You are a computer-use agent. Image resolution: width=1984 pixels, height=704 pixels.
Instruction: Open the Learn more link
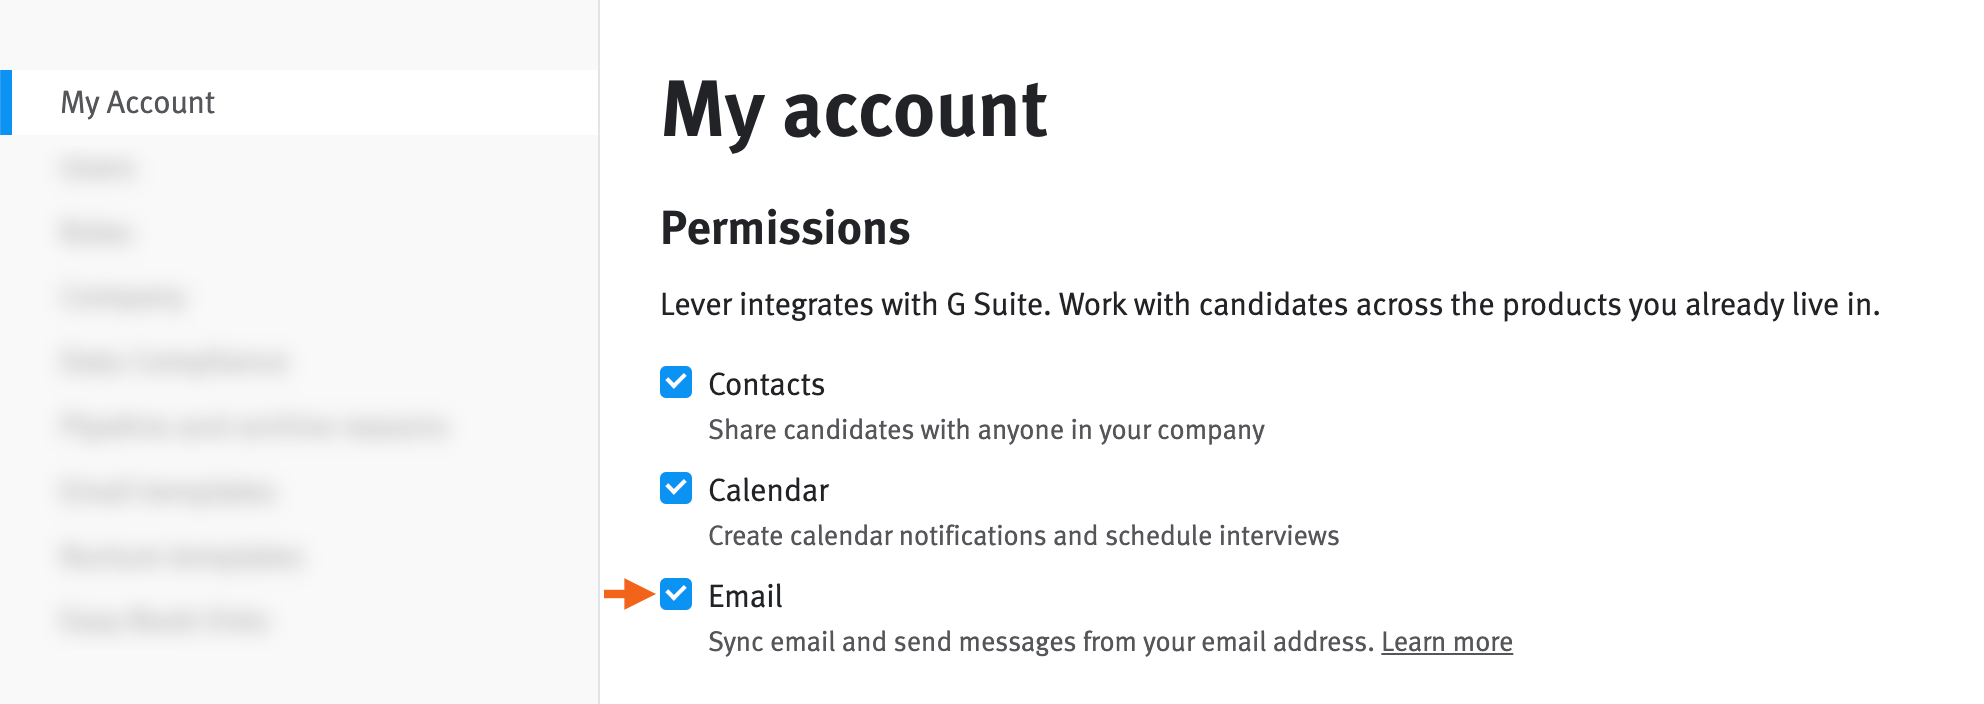coord(1447,642)
